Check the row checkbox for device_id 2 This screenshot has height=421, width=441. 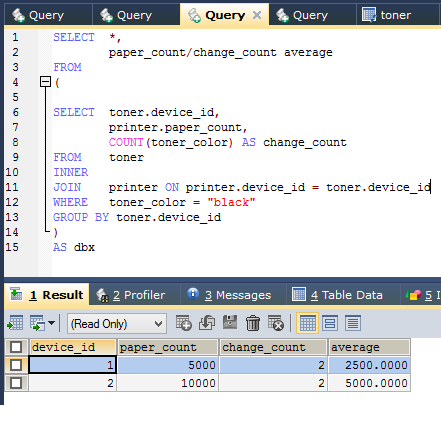coord(16,383)
